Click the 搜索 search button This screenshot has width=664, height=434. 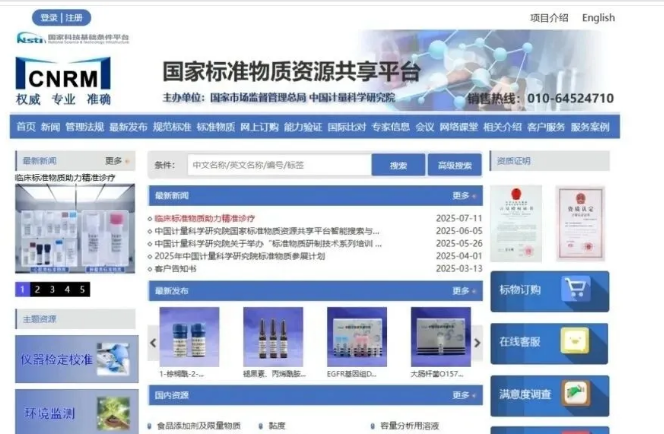[398, 165]
